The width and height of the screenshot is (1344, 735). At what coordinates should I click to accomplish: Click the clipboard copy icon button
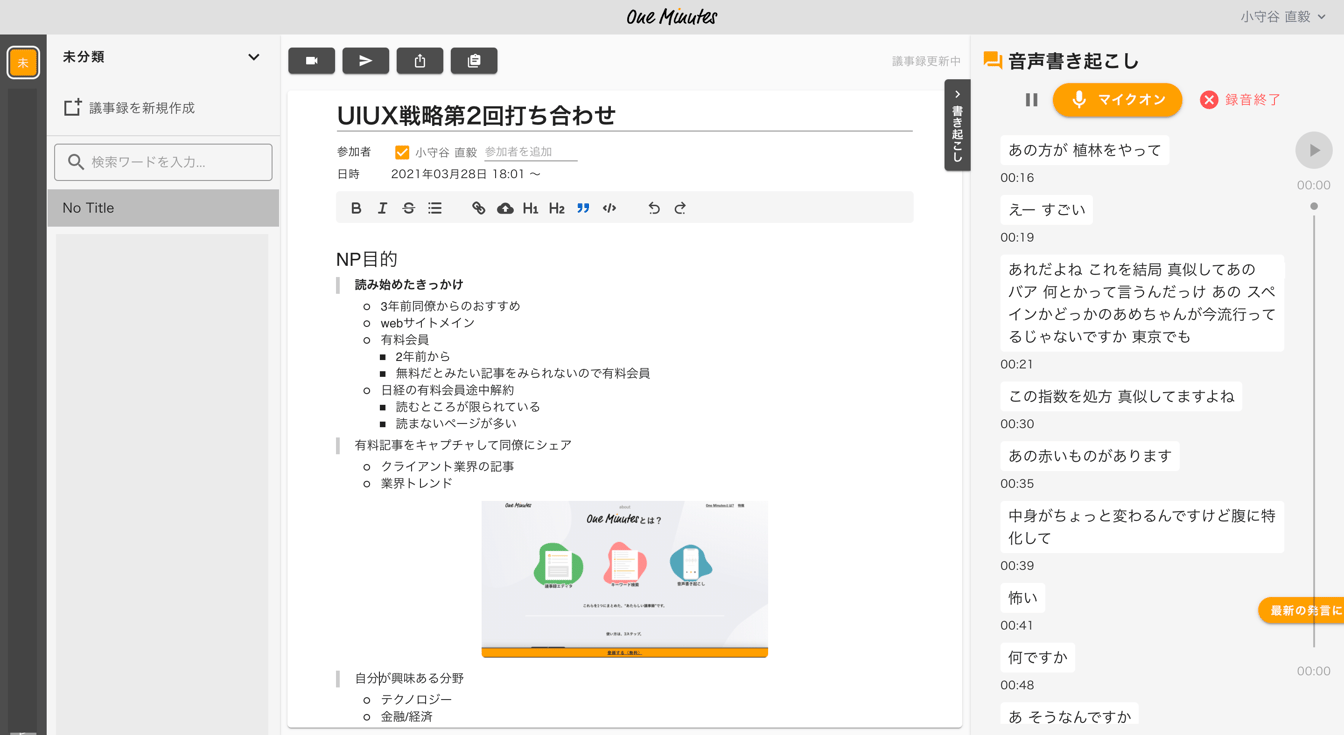[474, 61]
